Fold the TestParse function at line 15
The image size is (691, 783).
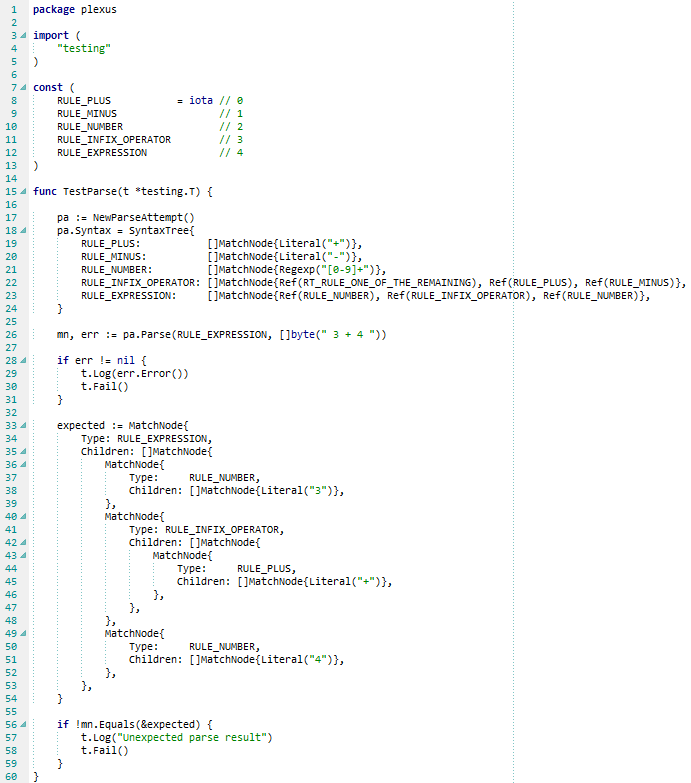(x=23, y=192)
